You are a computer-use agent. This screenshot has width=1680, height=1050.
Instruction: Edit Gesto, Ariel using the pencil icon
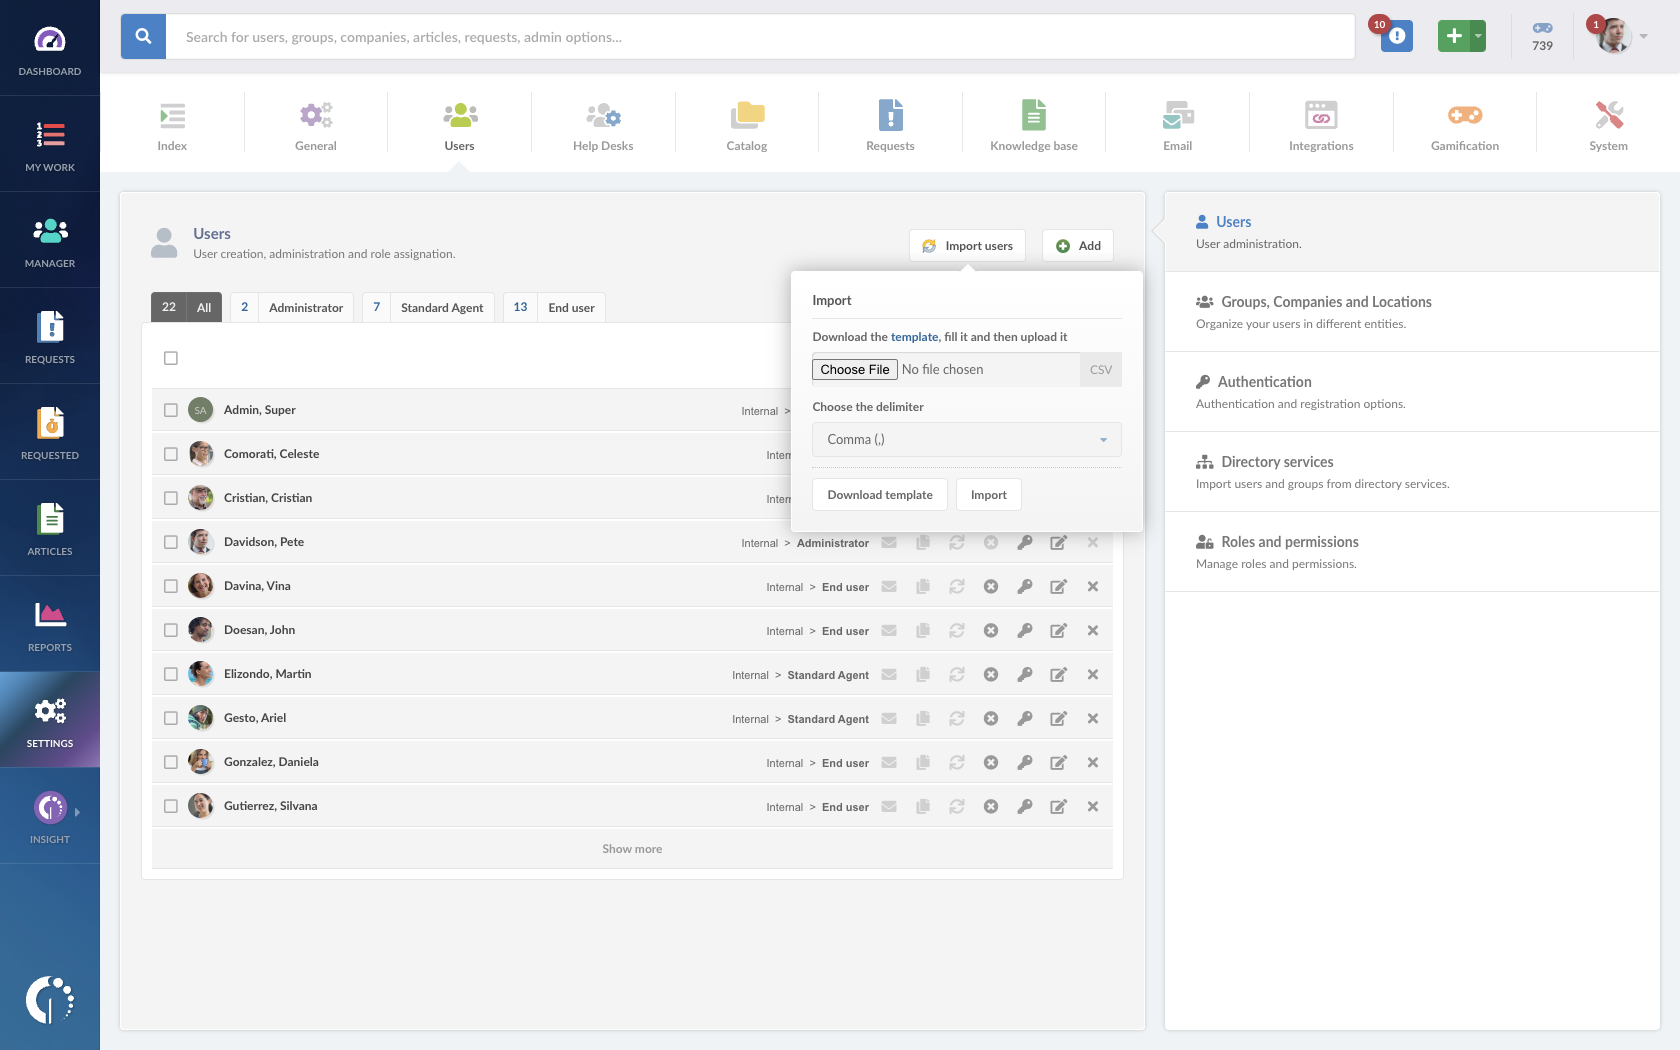(1059, 718)
